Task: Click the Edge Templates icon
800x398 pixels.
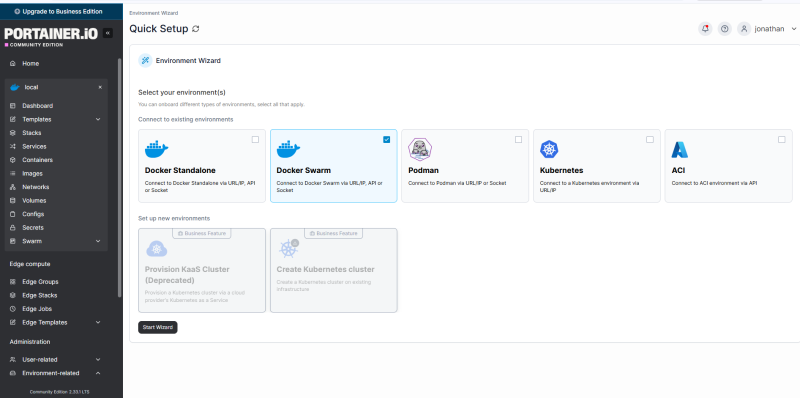Action: click(13, 322)
